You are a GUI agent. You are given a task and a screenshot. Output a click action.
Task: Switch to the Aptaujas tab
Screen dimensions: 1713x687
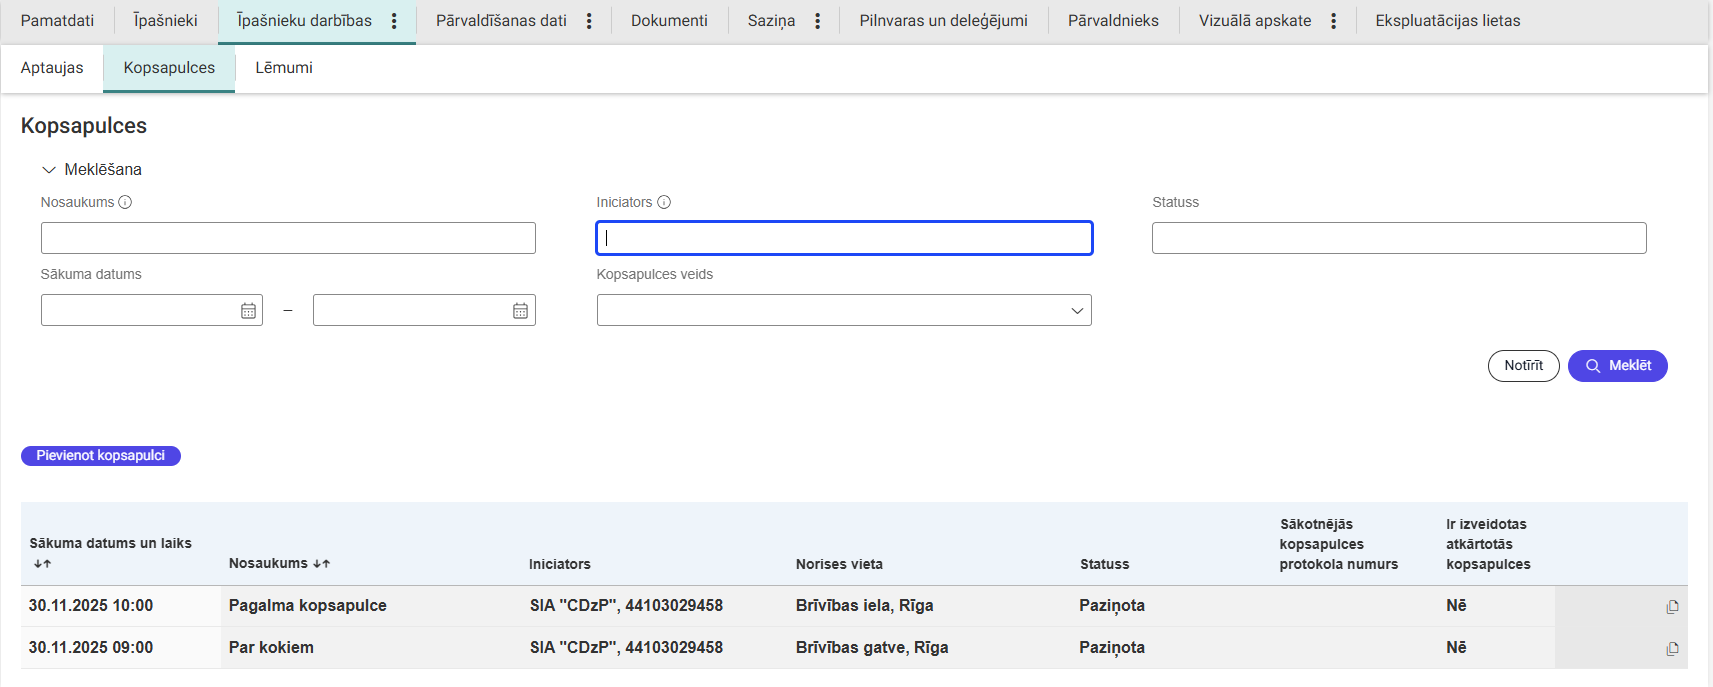click(x=52, y=68)
